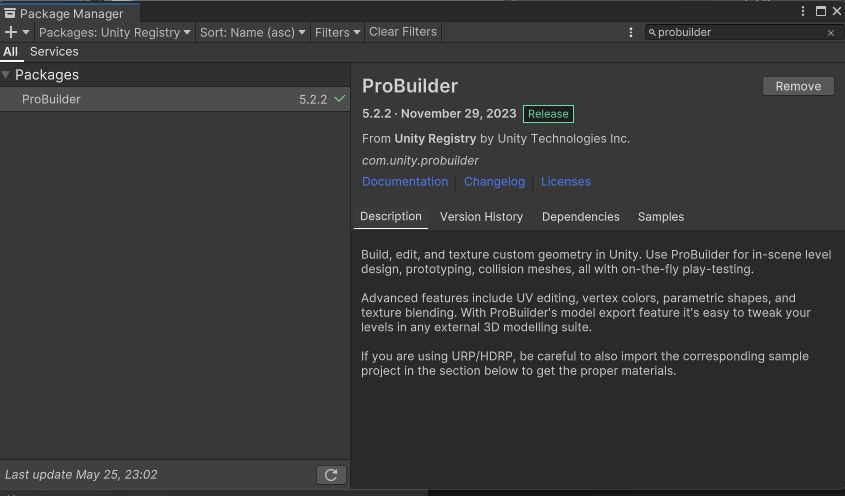The height and width of the screenshot is (496, 845).
Task: Open the add package dropdown arrow
Action: (x=26, y=32)
